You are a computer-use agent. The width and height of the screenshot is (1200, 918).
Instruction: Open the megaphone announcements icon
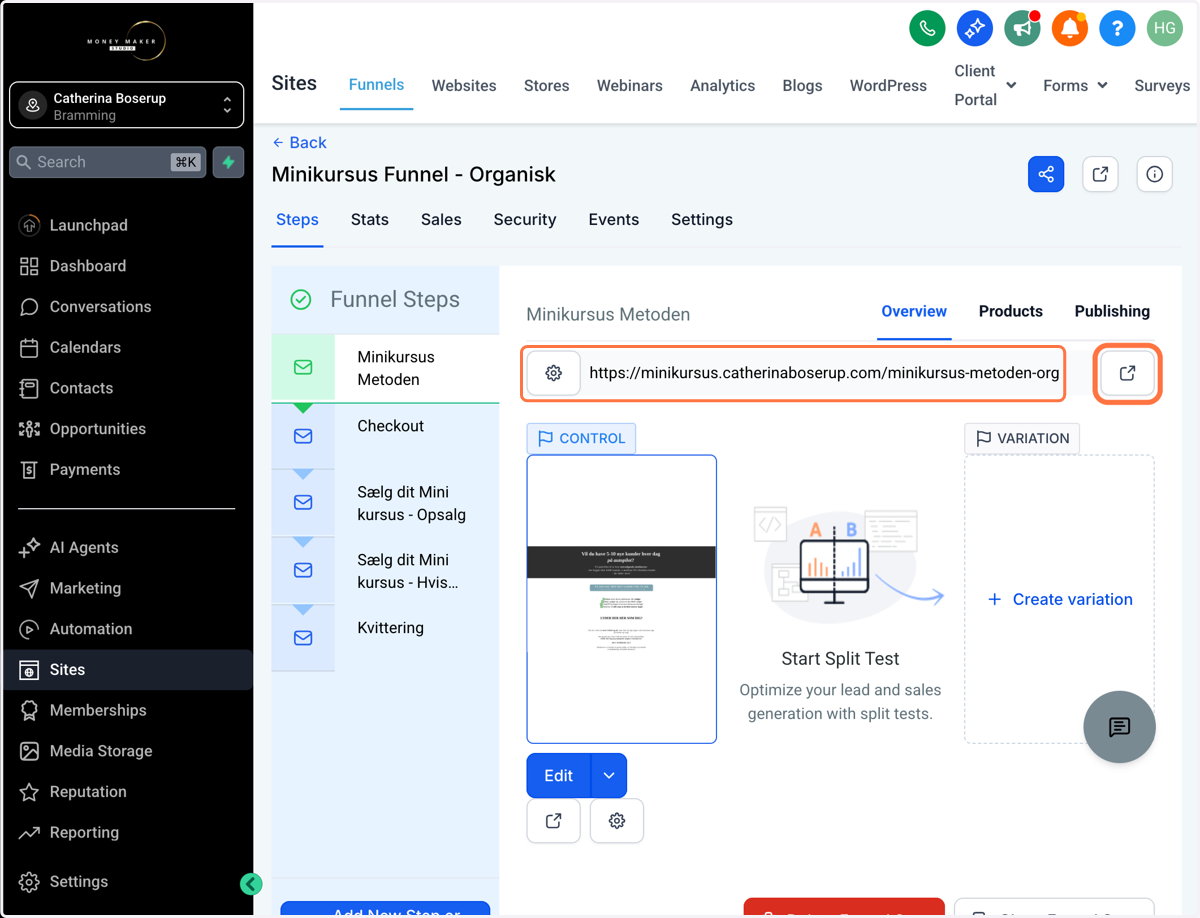point(1022,28)
